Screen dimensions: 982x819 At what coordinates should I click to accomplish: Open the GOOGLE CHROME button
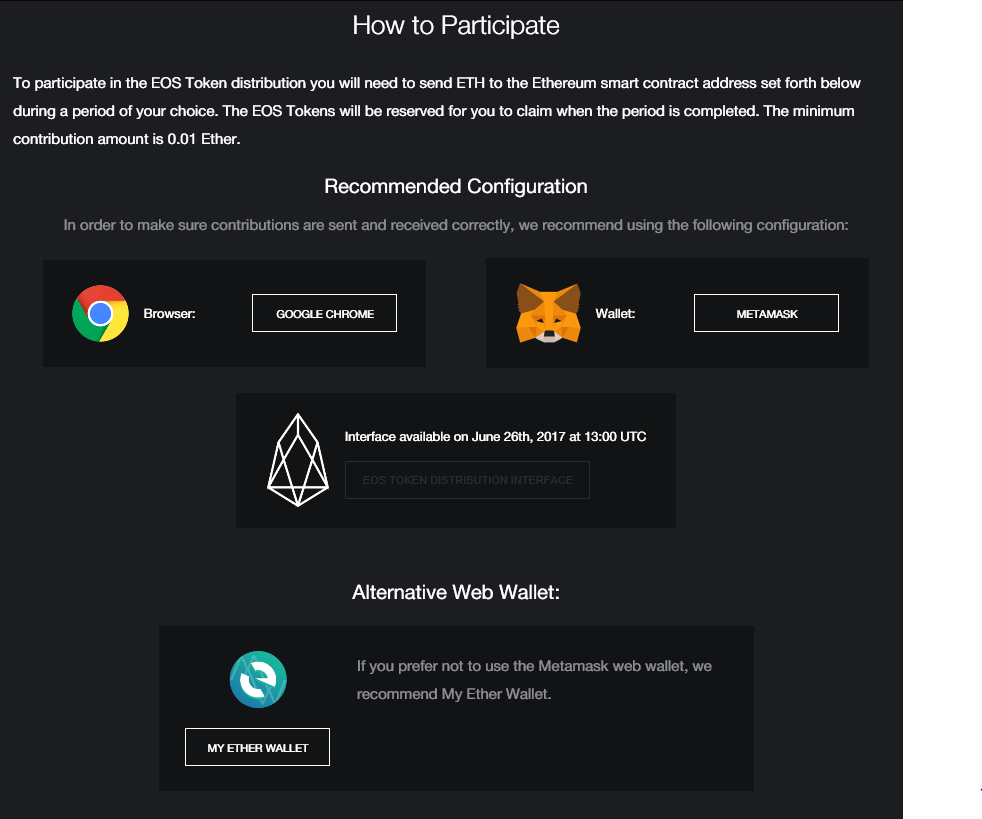pyautogui.click(x=324, y=313)
